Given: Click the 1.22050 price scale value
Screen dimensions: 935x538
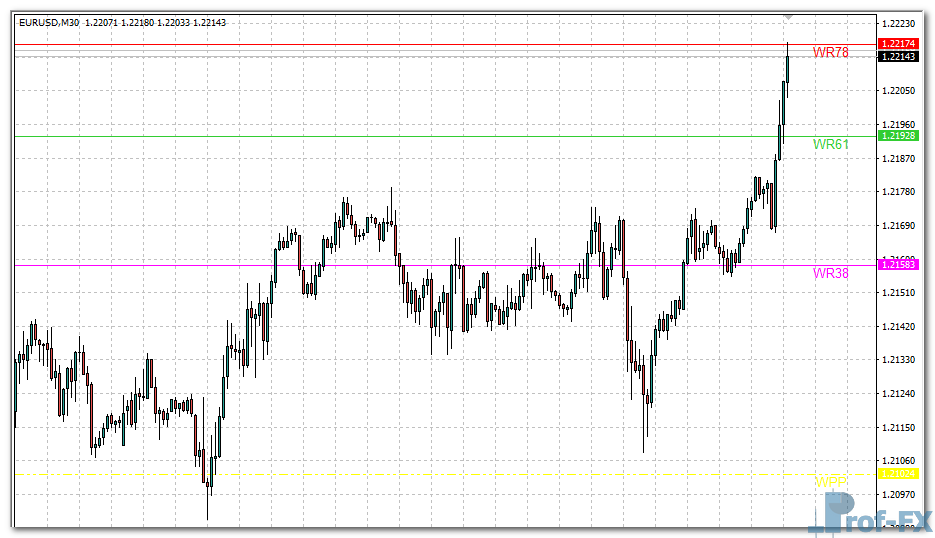Looking at the screenshot, I should [x=898, y=91].
